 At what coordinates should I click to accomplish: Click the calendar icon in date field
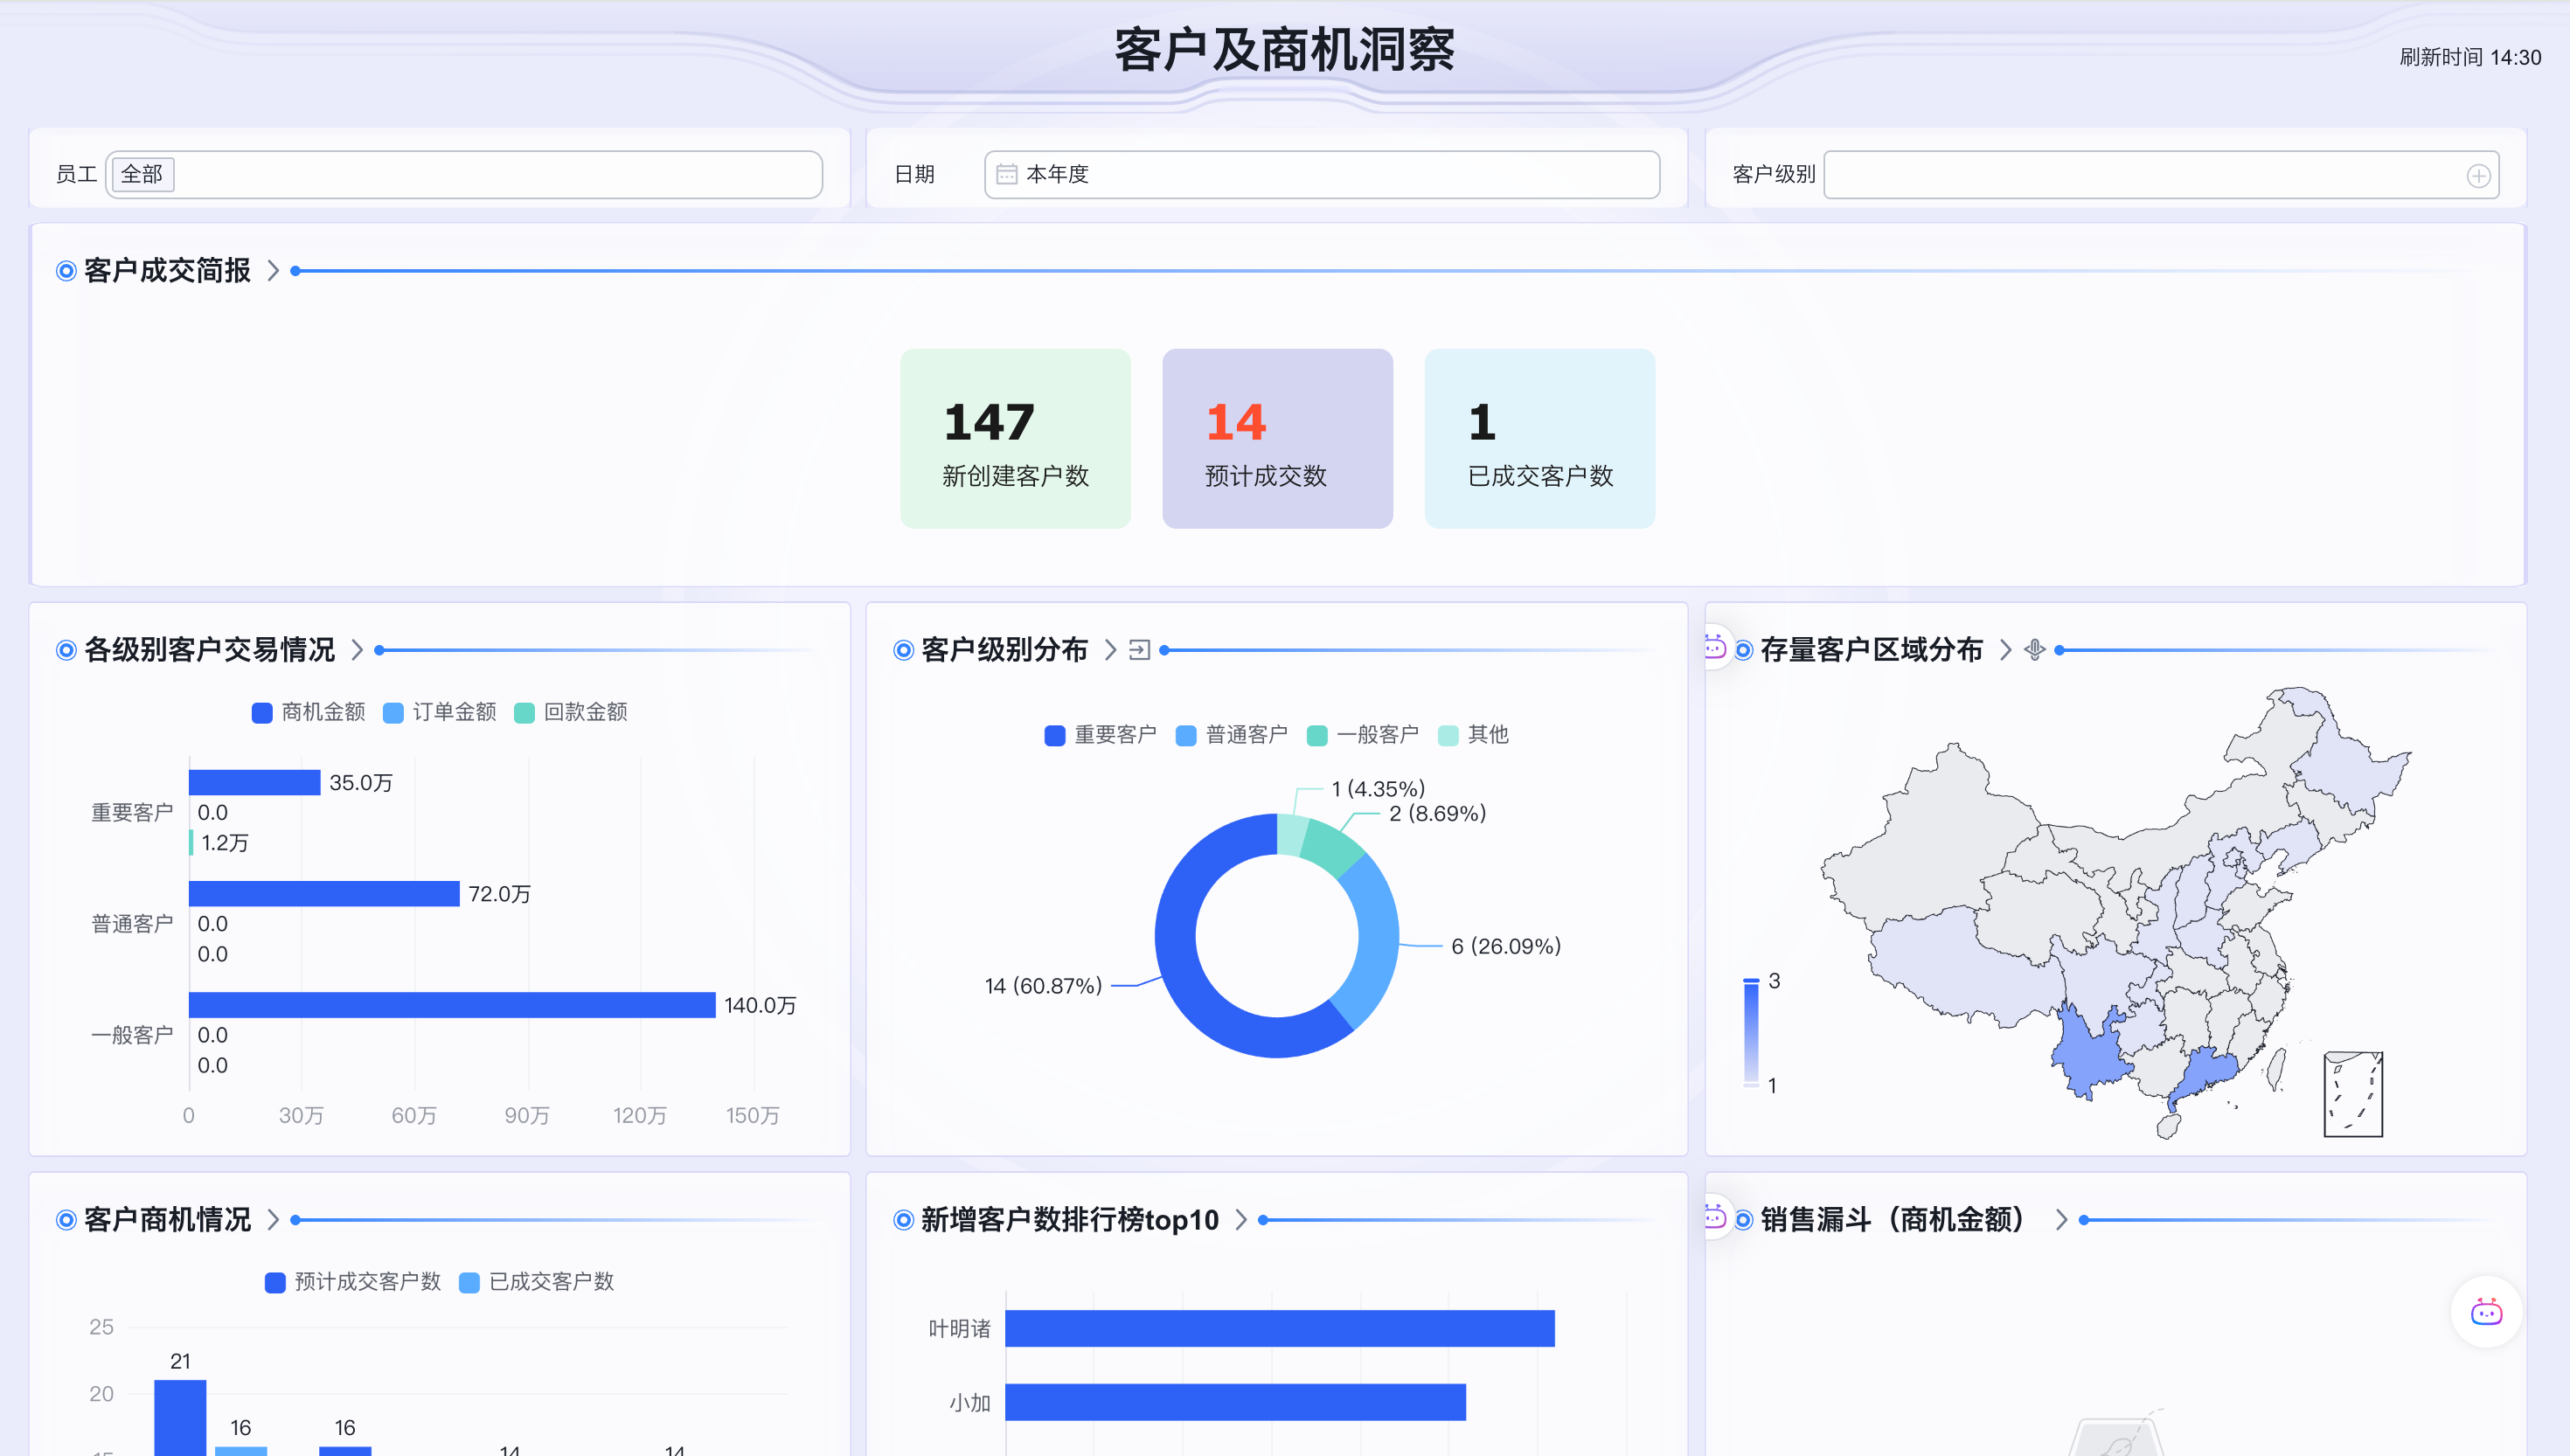coord(1006,174)
